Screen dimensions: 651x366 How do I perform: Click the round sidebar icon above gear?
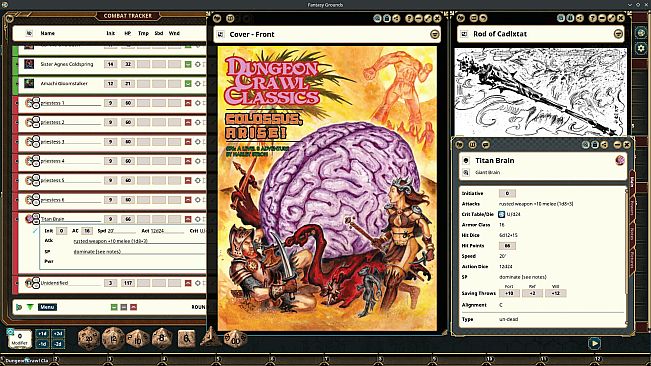pos(641,32)
